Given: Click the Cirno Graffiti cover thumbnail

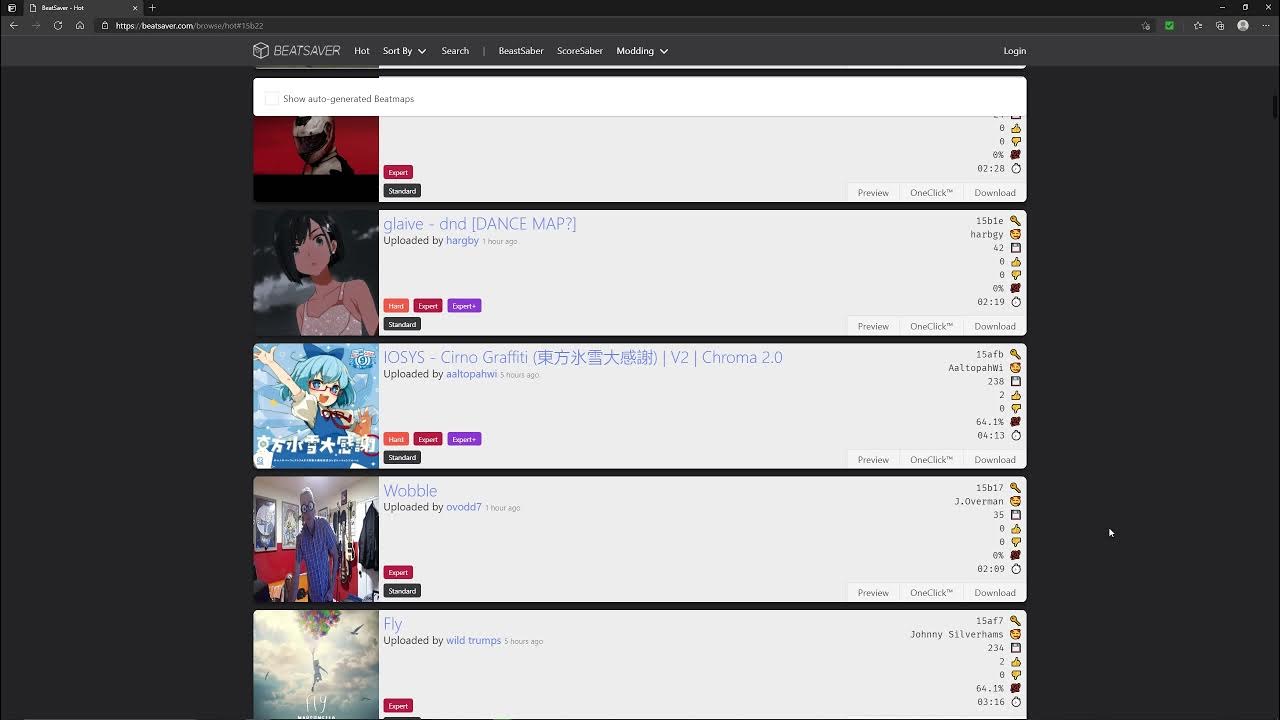Looking at the screenshot, I should coord(316,406).
